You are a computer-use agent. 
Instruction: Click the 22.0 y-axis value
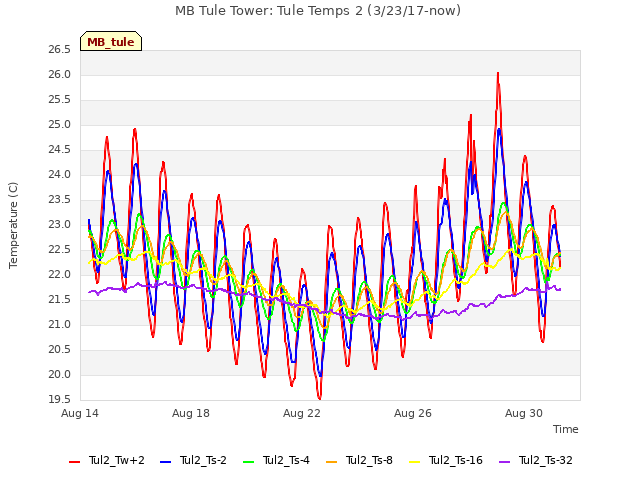click(x=60, y=275)
